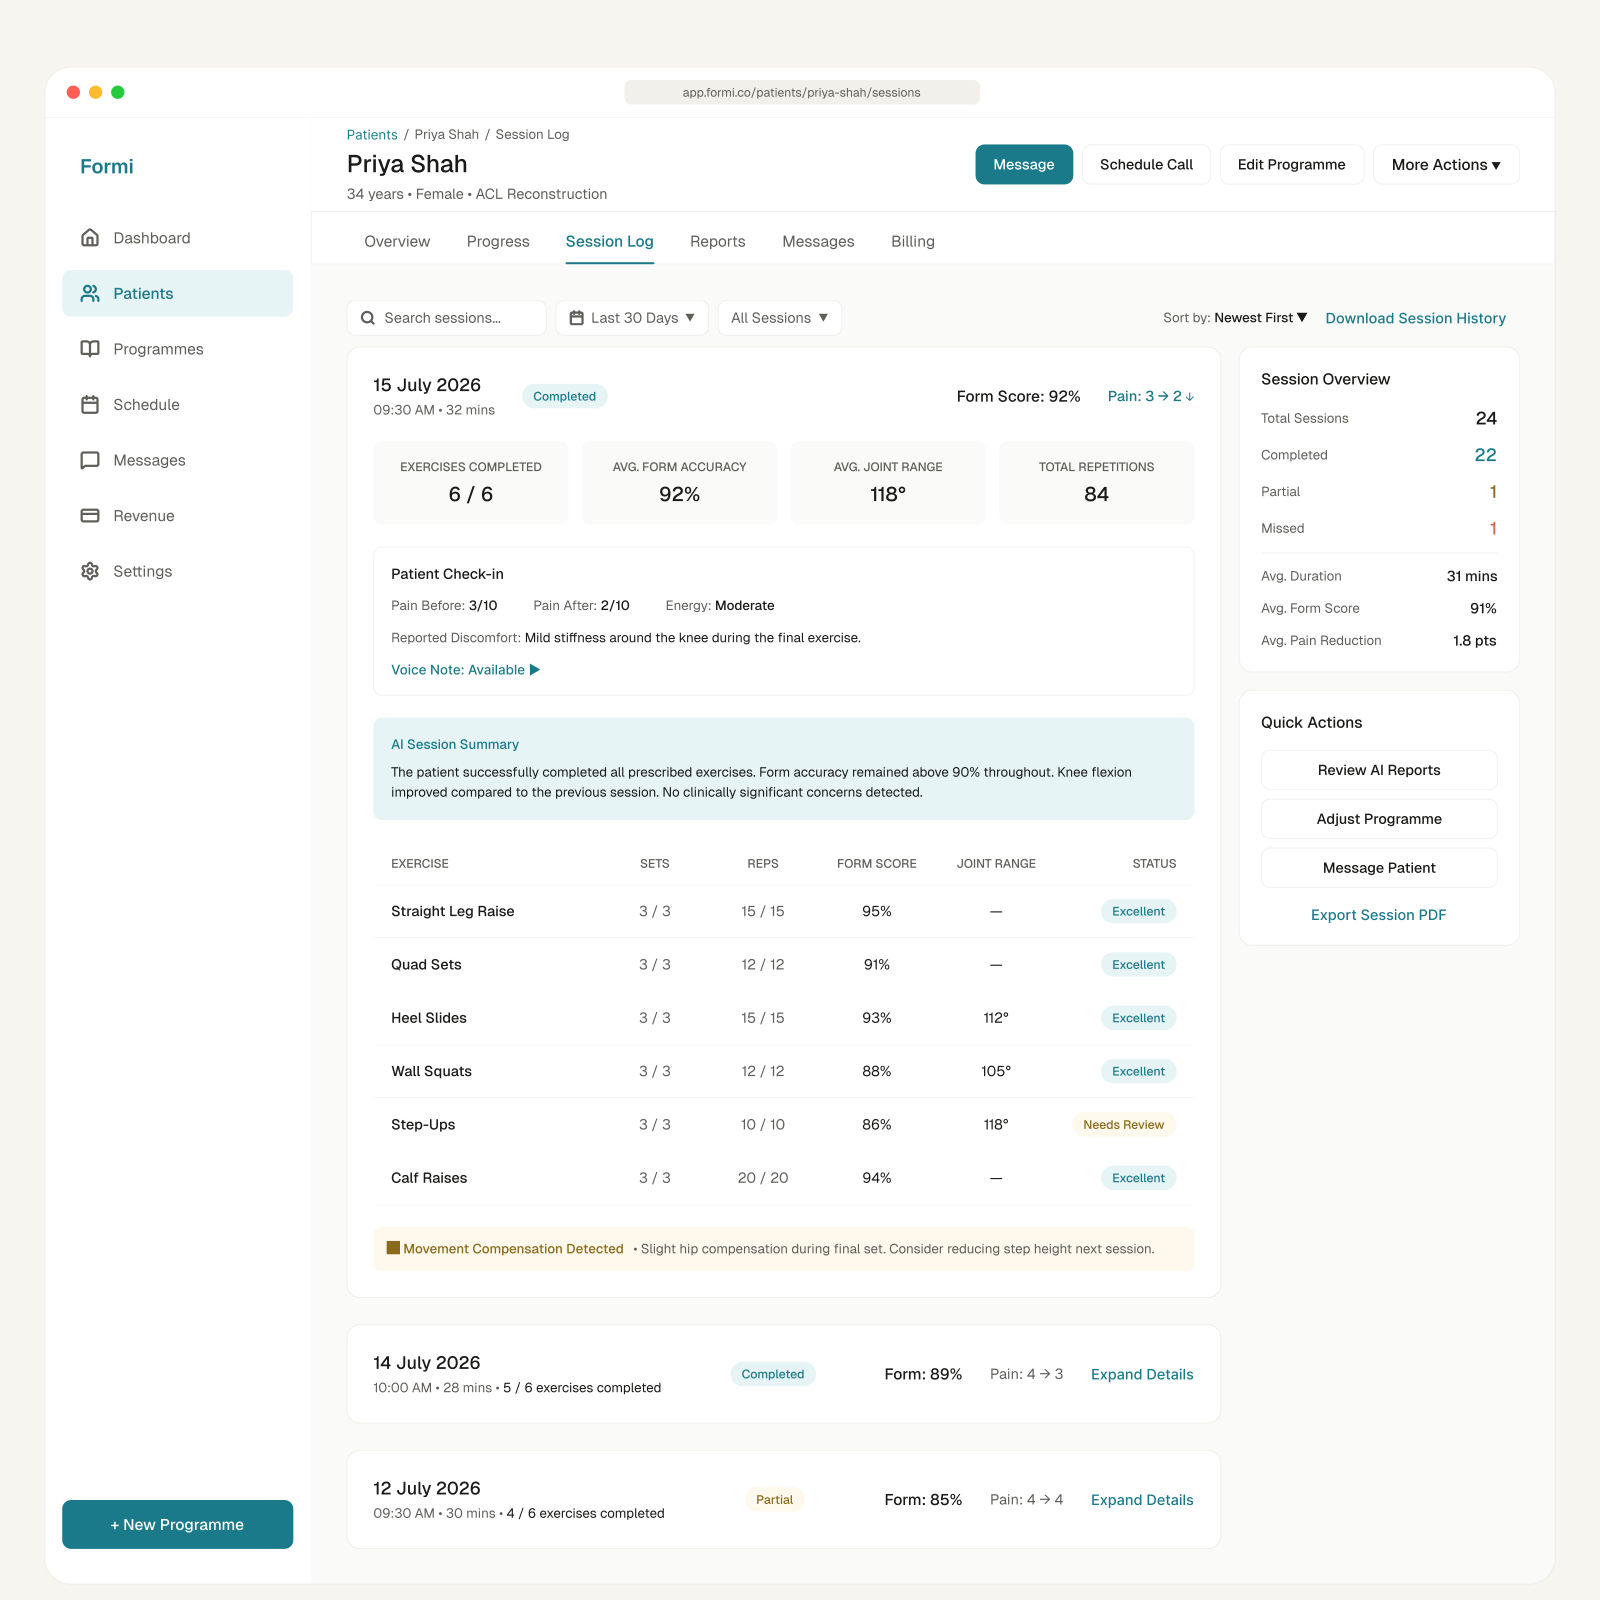Image resolution: width=1600 pixels, height=1600 pixels.
Task: Click the Completed badge on 15 July session
Action: click(x=565, y=396)
